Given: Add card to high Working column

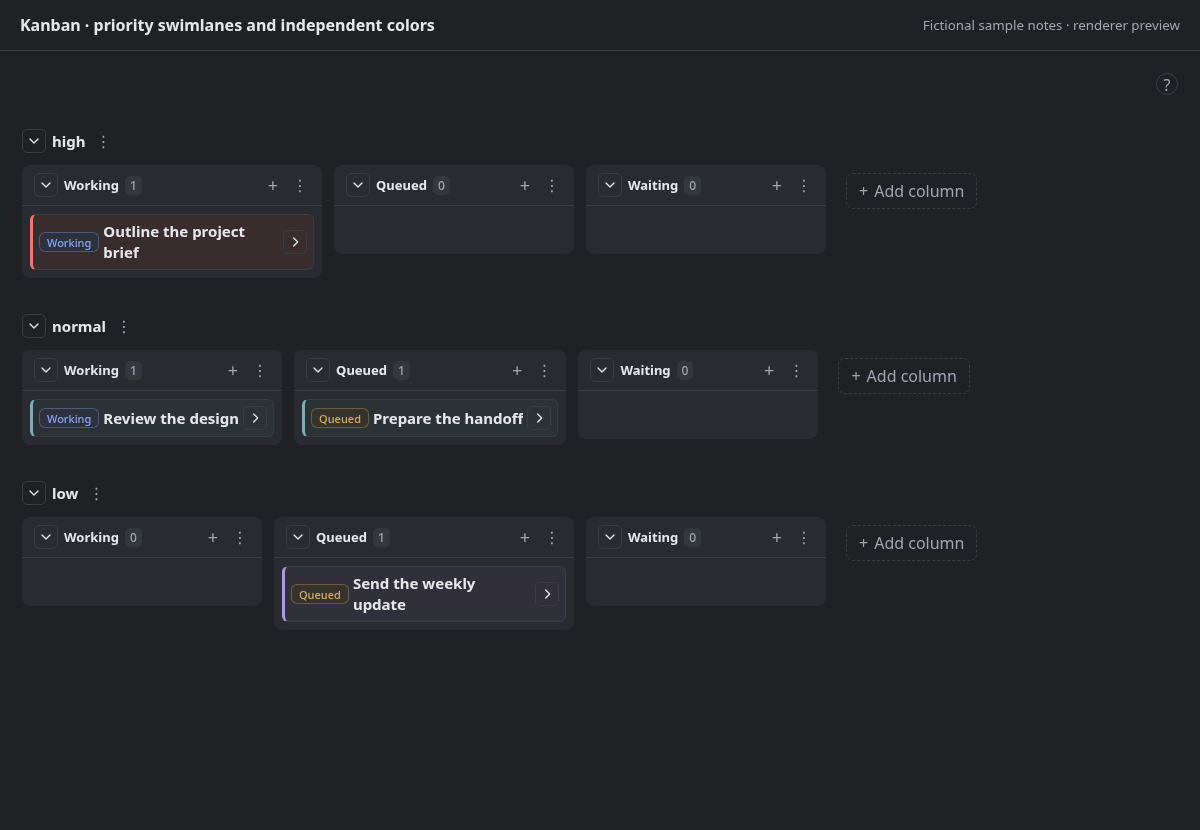Looking at the screenshot, I should (x=272, y=185).
